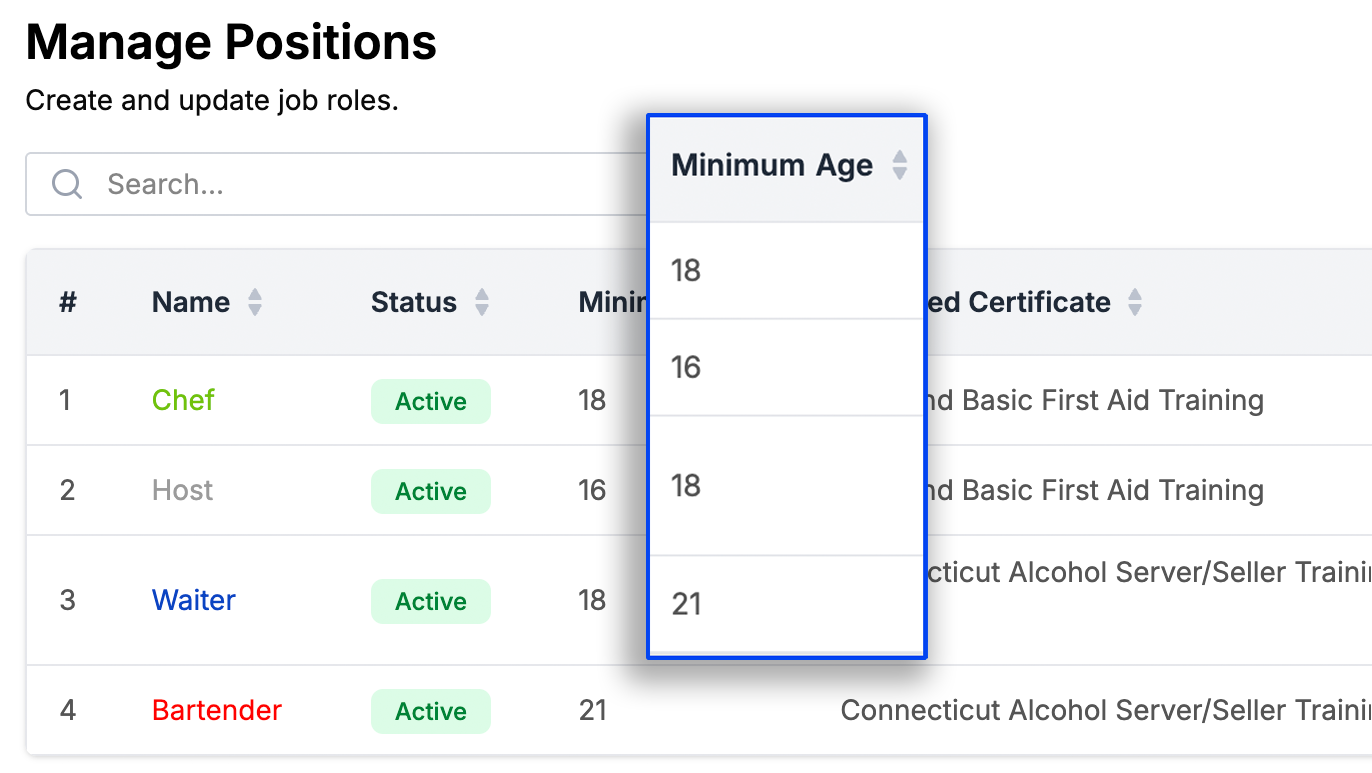1372x773 pixels.
Task: Click the magnifier icon in the search box
Action: coord(67,184)
